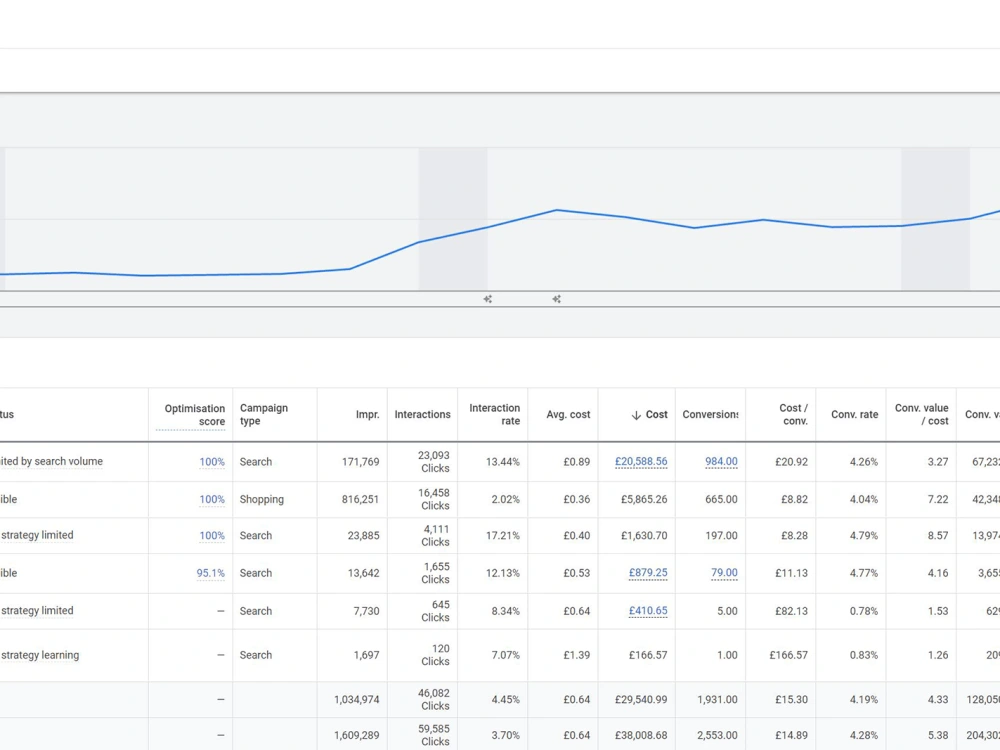
Task: Open the £879.25 cost link
Action: point(648,573)
